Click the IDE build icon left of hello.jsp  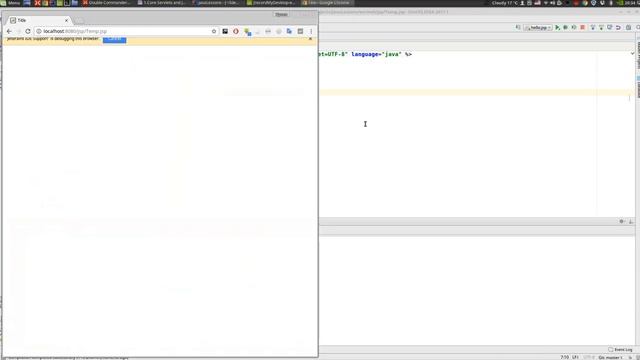pos(518,28)
